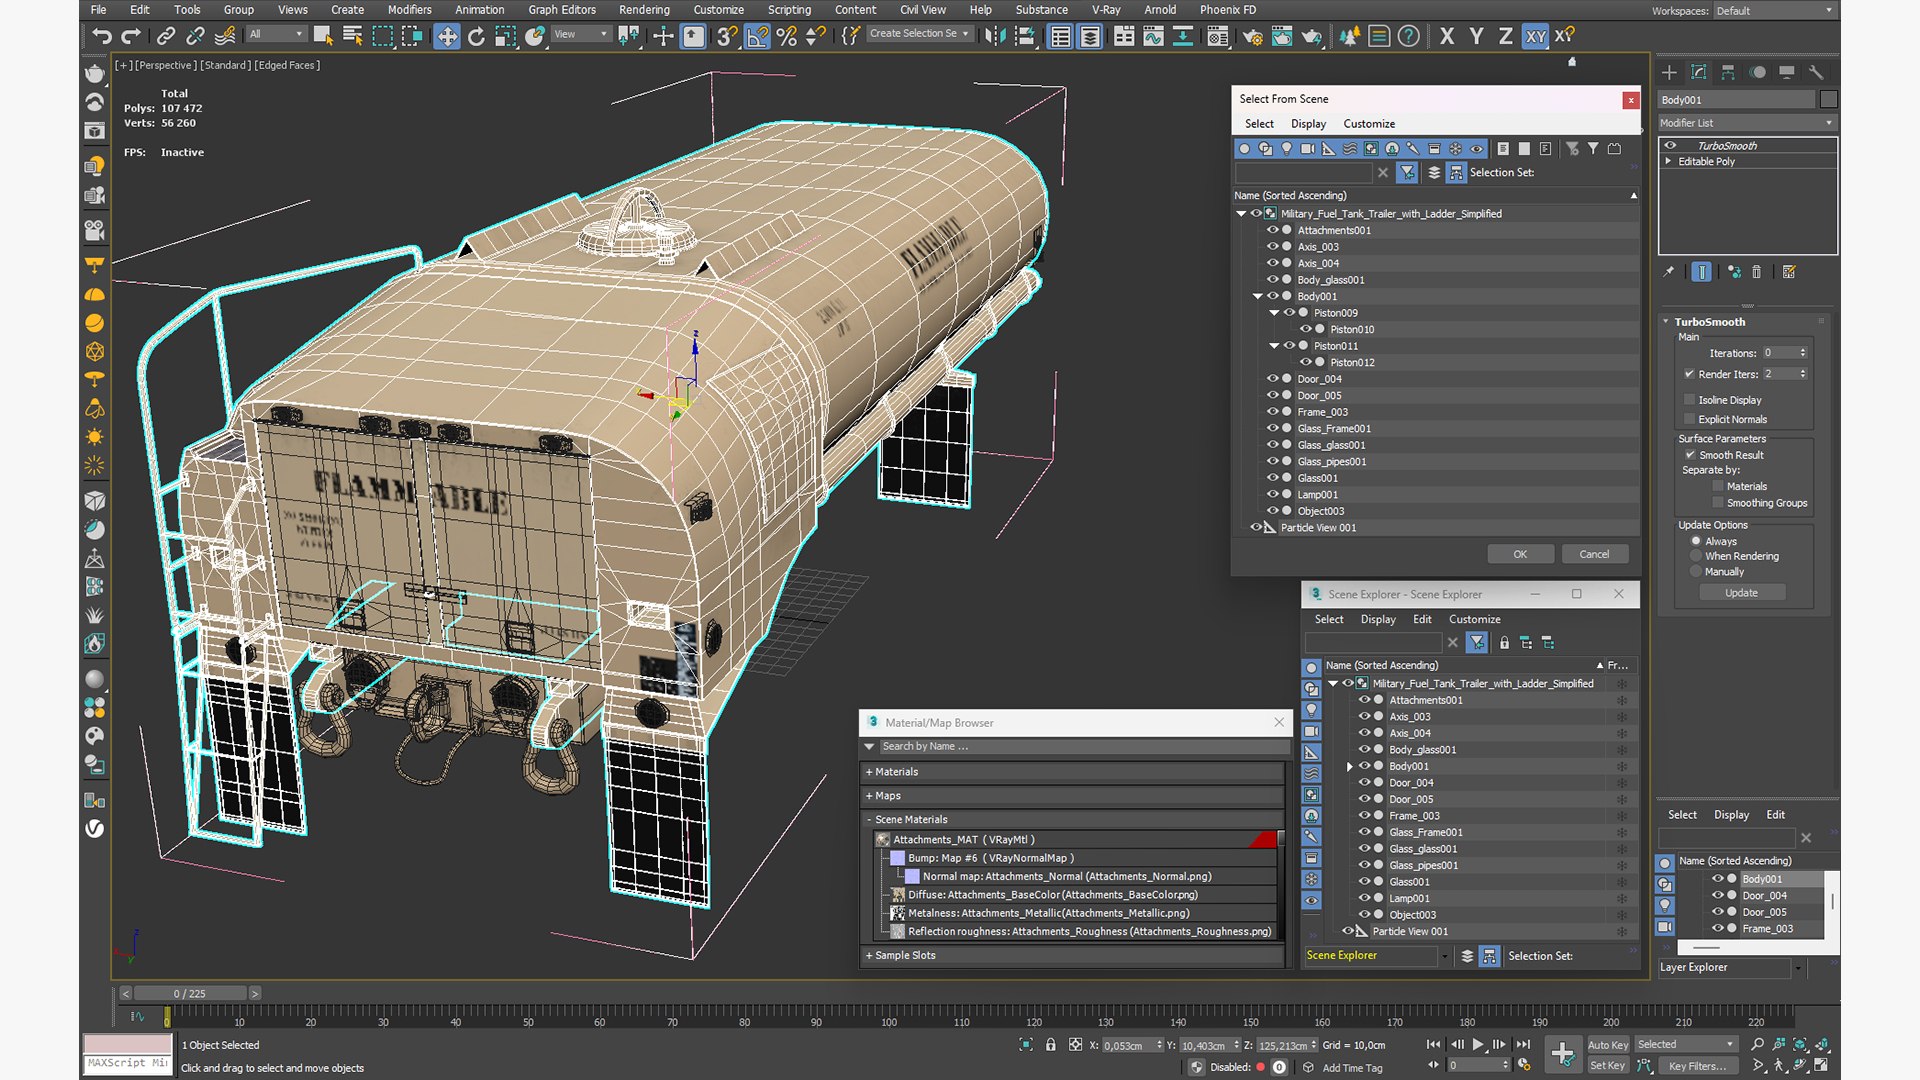Click Remove modifier trash icon below stack

click(1757, 272)
